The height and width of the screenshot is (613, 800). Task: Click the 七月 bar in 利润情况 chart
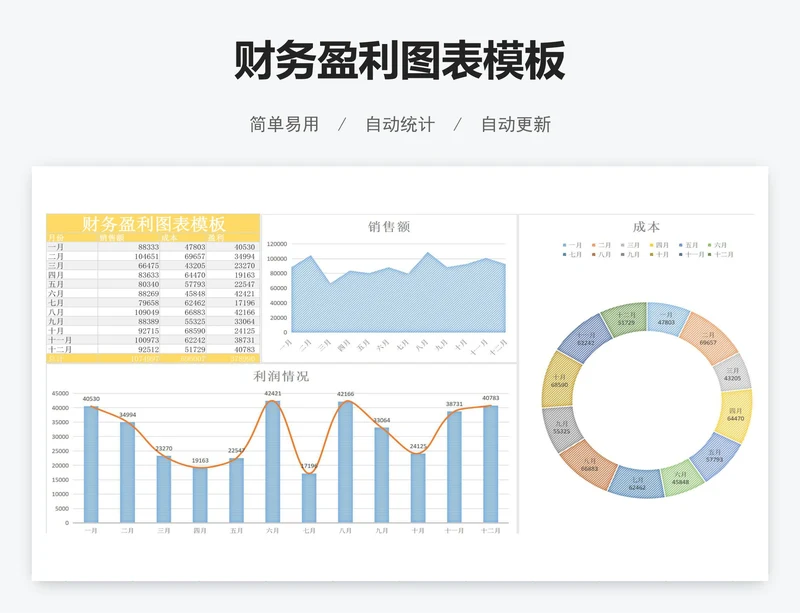pos(309,498)
